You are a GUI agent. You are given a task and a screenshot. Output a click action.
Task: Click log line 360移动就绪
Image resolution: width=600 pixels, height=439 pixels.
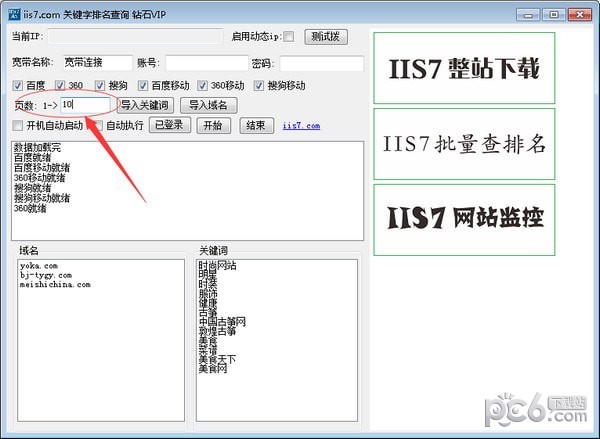click(40, 178)
